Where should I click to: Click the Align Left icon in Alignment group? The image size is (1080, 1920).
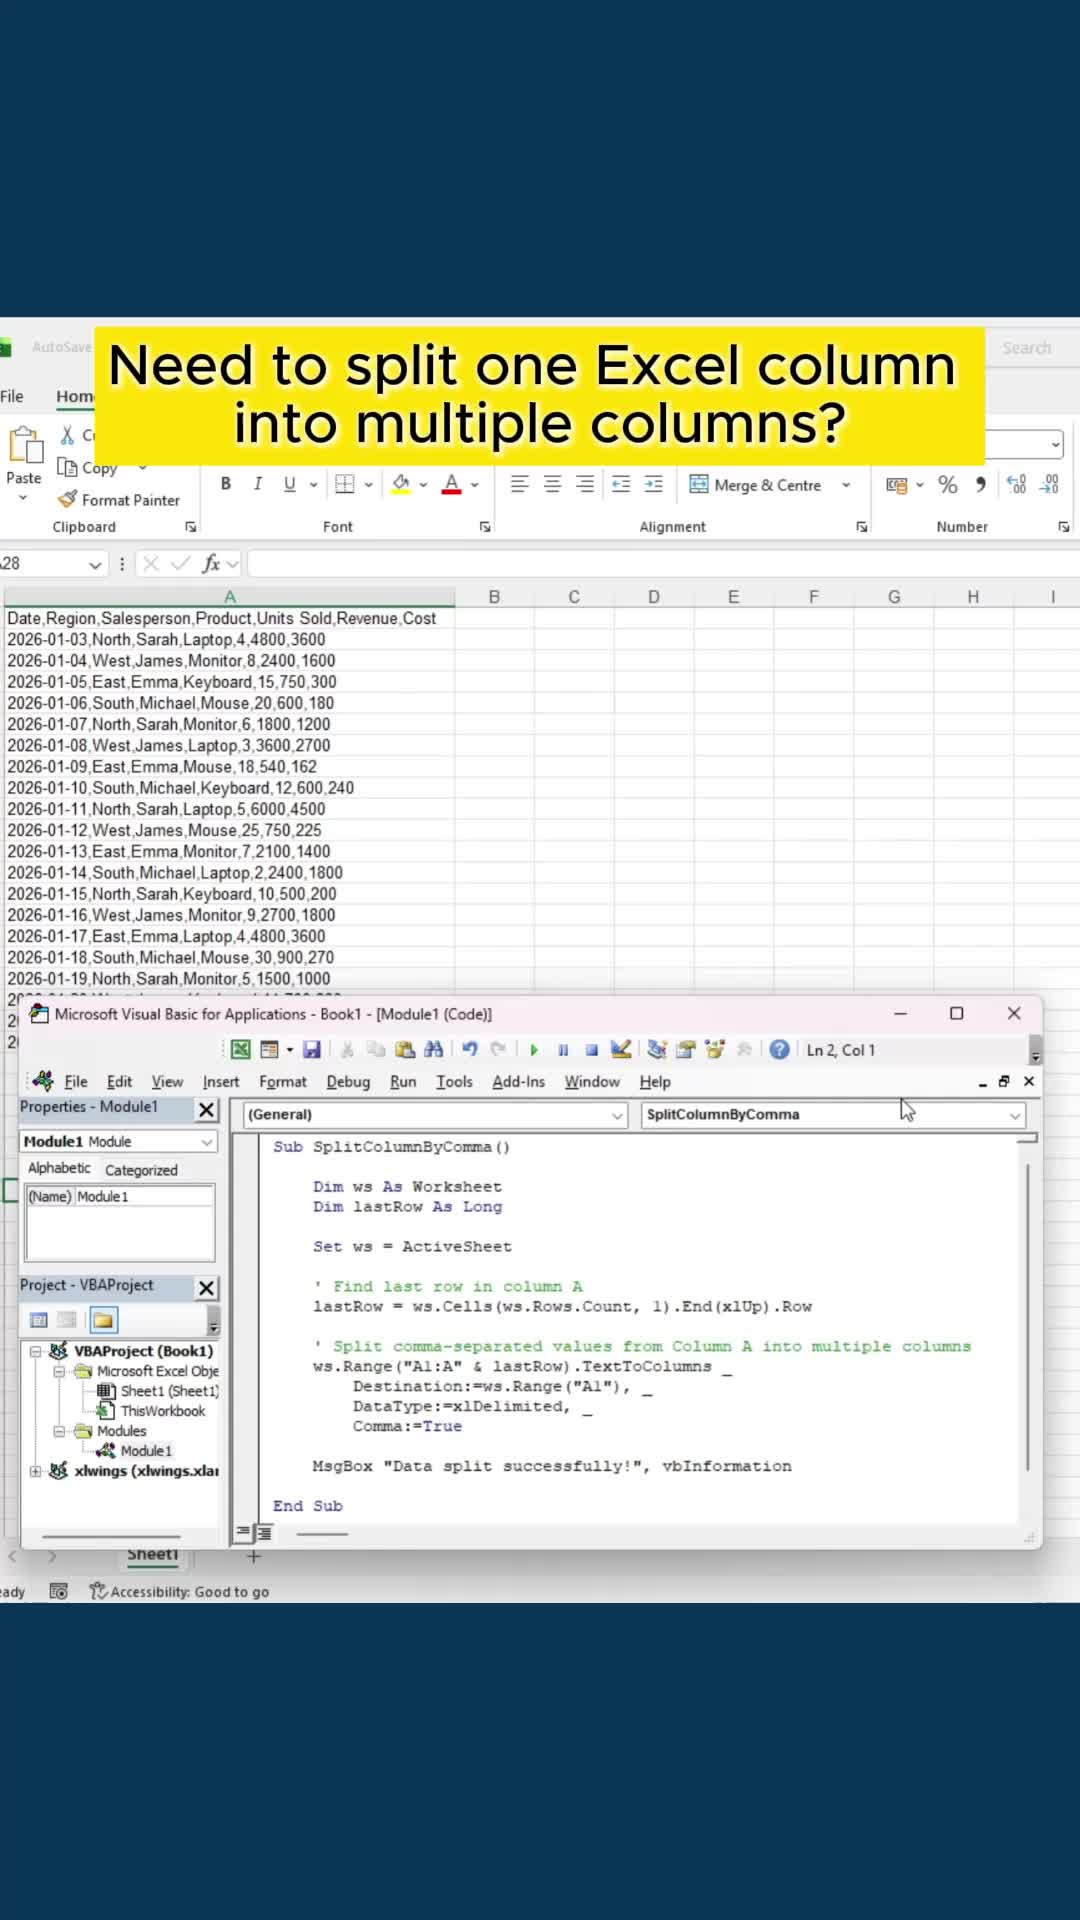coord(520,484)
